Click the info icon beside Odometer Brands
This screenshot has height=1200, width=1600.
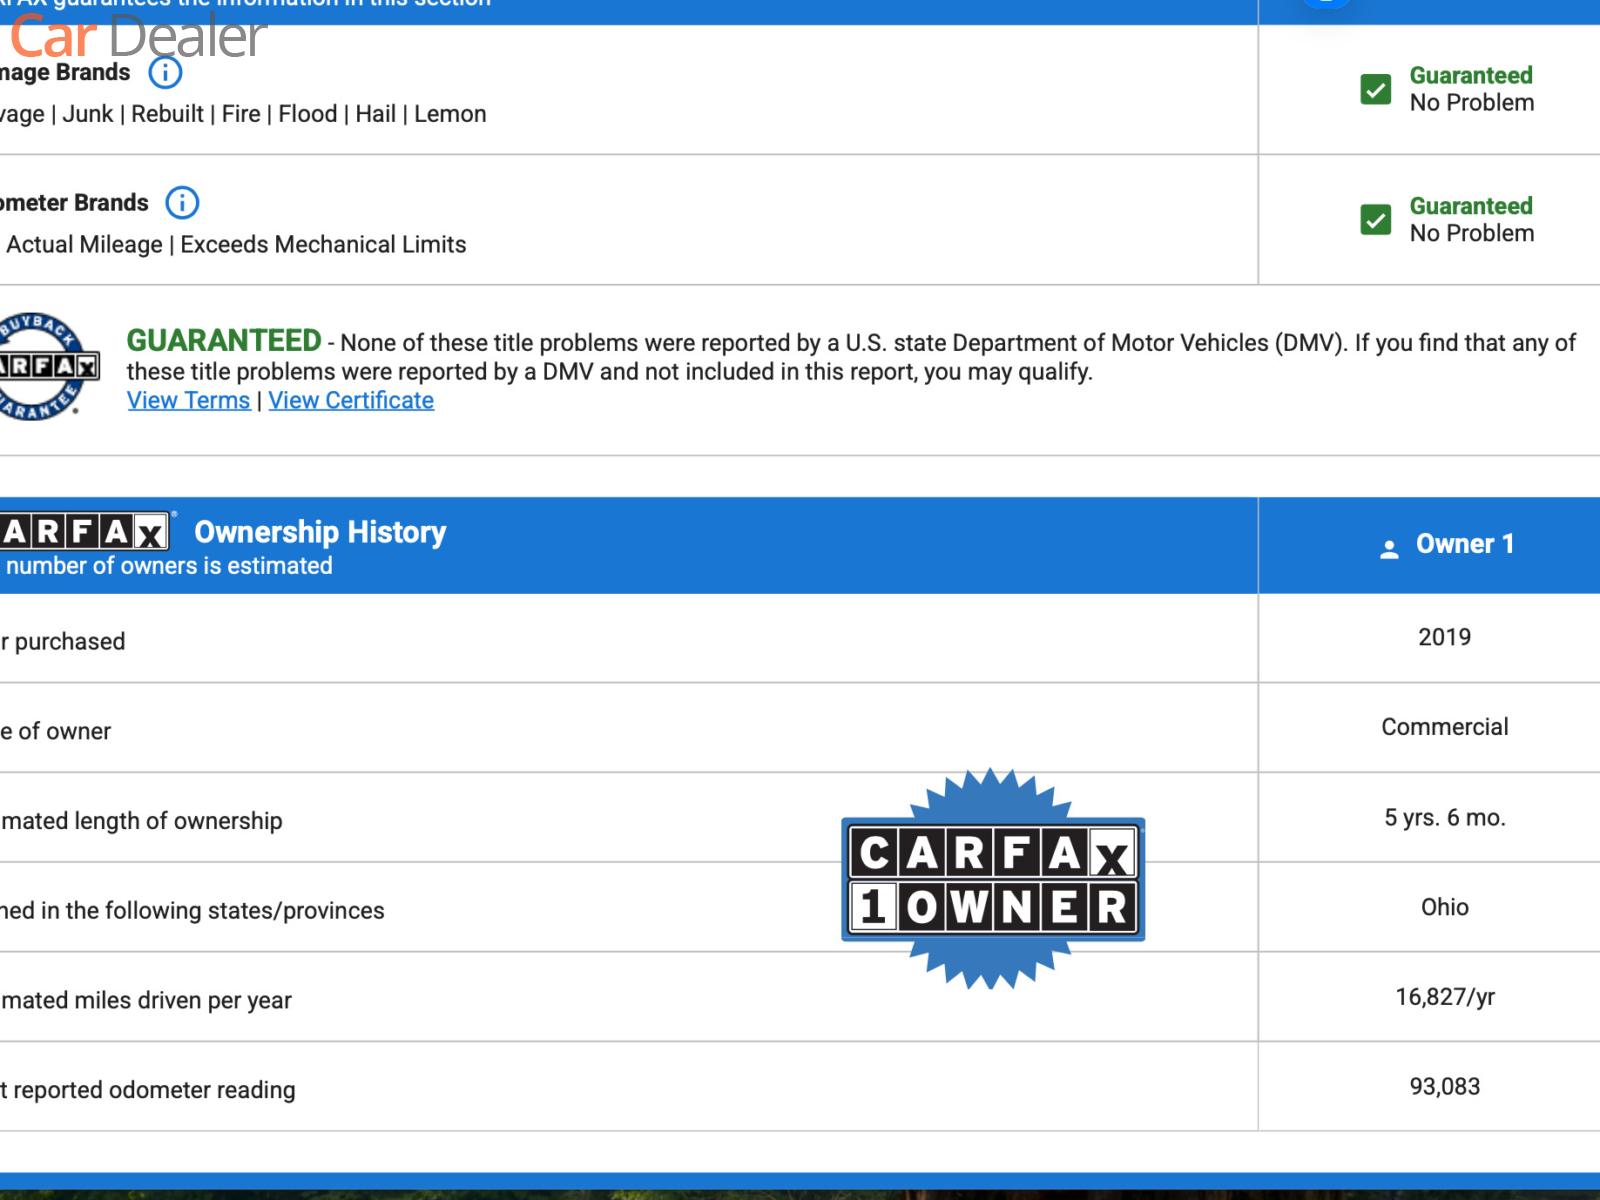tap(182, 203)
